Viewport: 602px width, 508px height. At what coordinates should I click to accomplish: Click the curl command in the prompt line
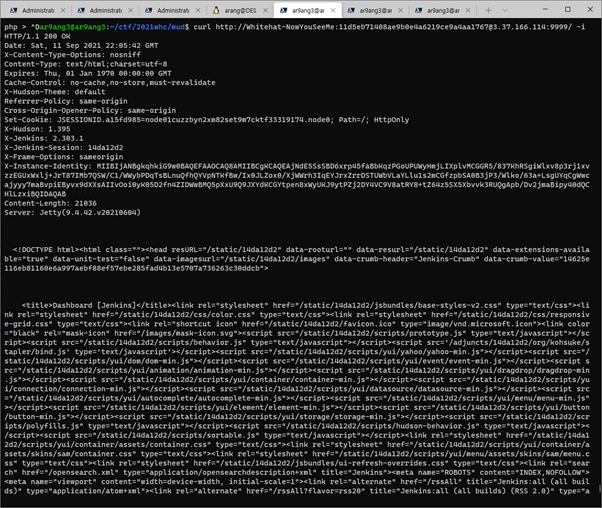tap(389, 27)
